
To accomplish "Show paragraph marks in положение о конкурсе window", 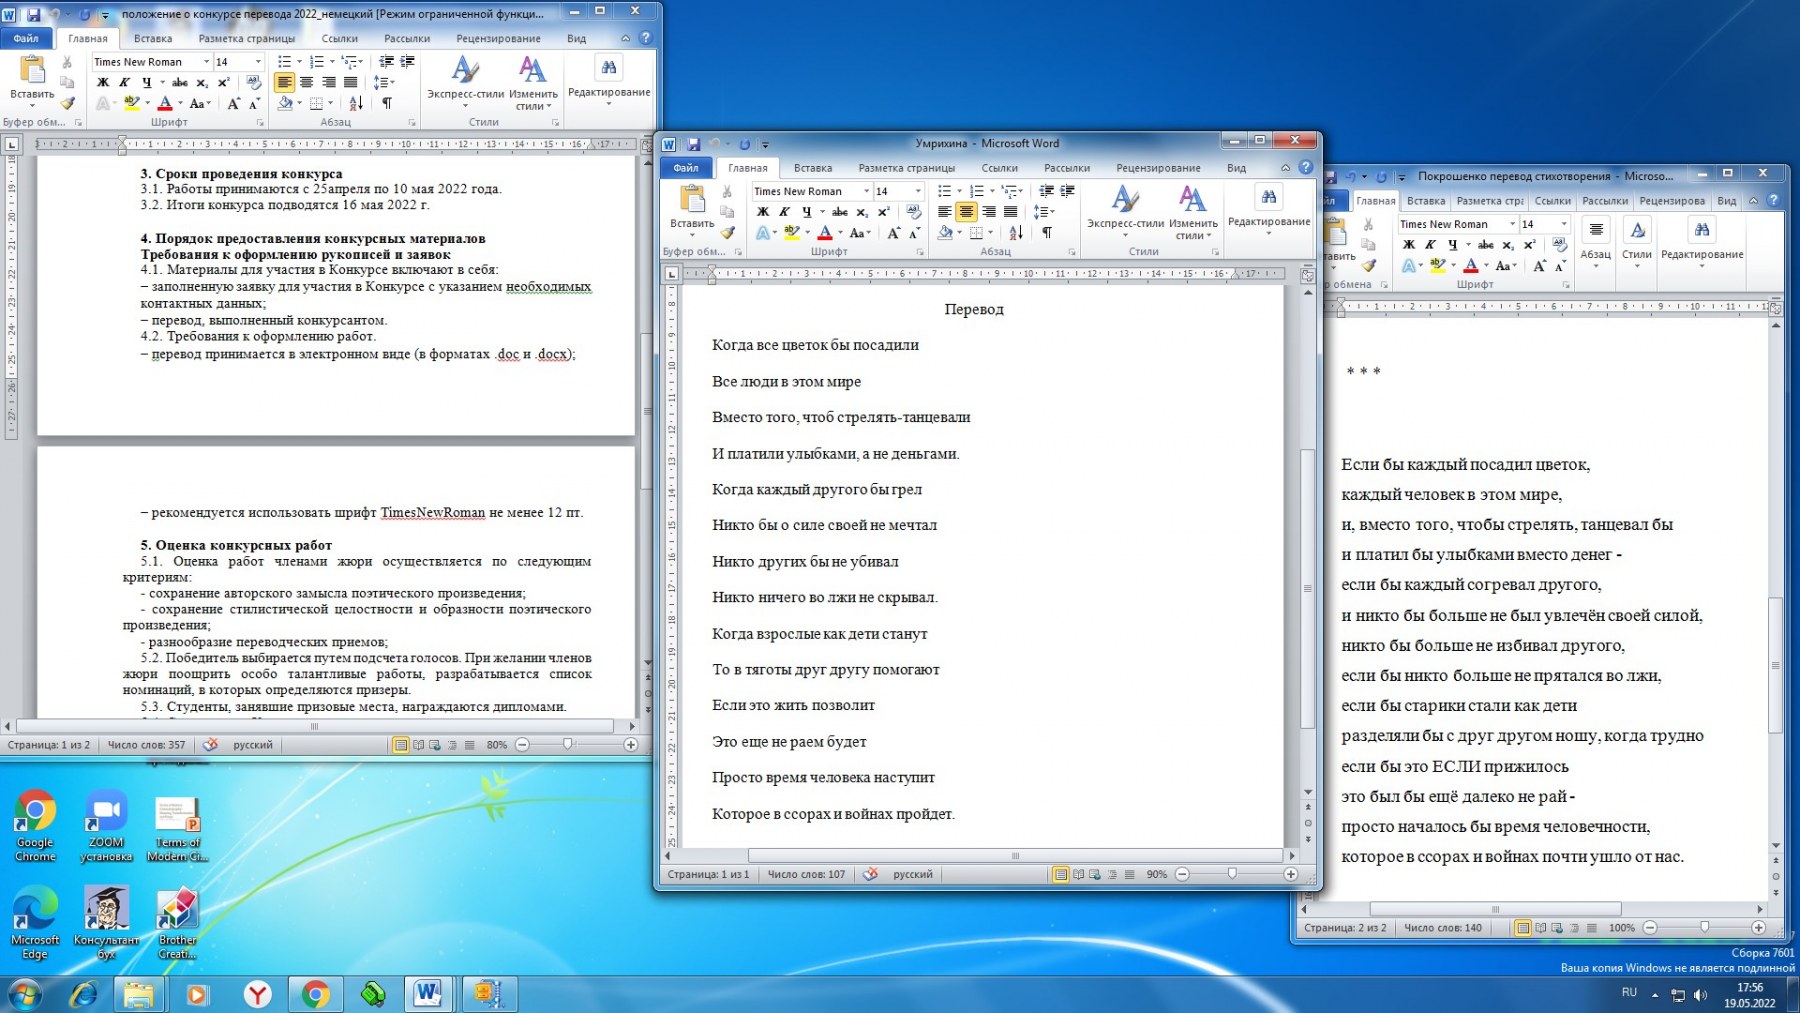I will pyautogui.click(x=387, y=103).
